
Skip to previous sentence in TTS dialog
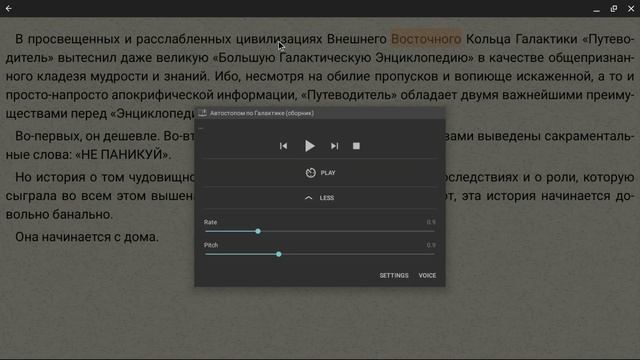click(283, 146)
